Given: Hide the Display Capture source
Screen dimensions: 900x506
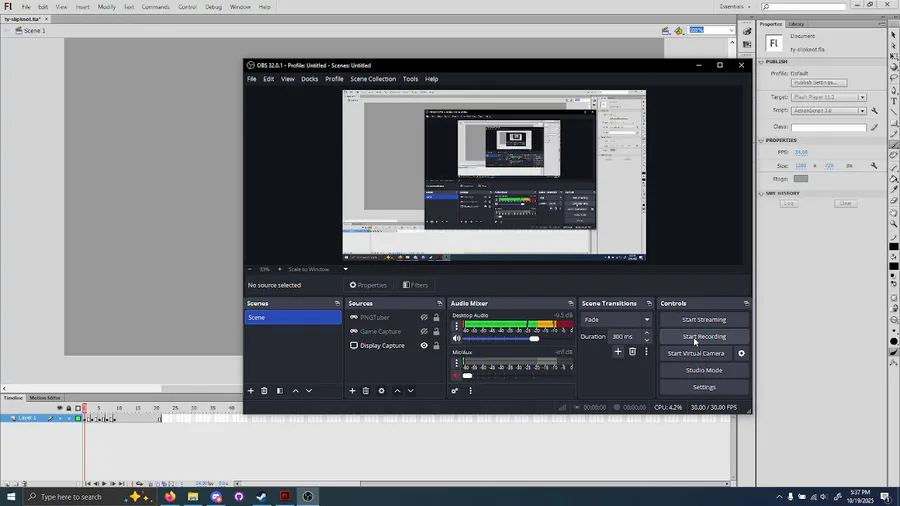Looking at the screenshot, I should (424, 345).
